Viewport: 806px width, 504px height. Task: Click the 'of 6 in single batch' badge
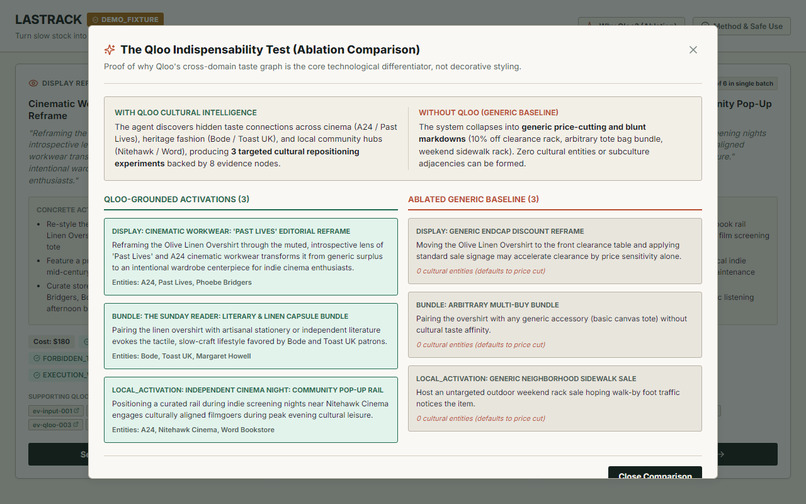746,83
